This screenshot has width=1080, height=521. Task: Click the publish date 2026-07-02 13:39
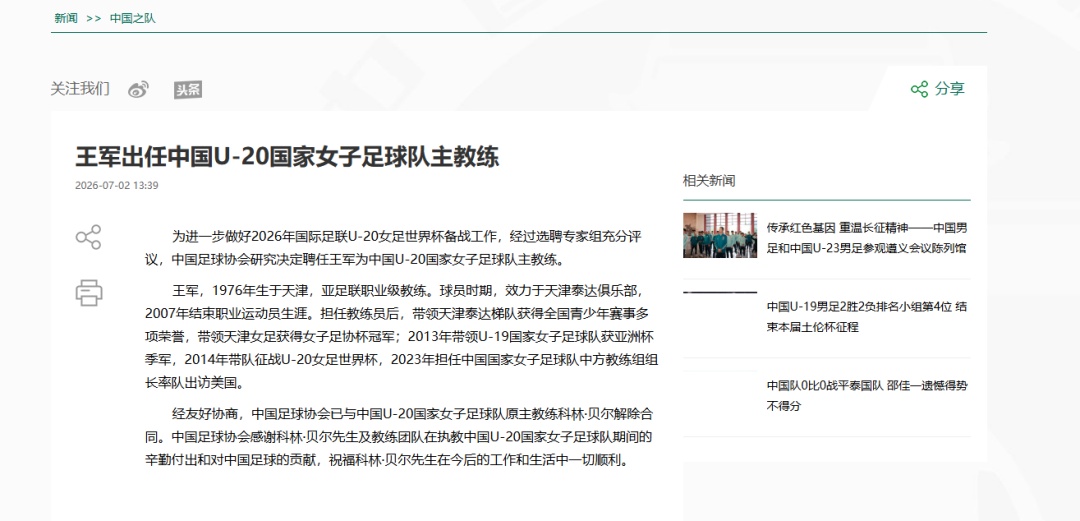coord(117,185)
